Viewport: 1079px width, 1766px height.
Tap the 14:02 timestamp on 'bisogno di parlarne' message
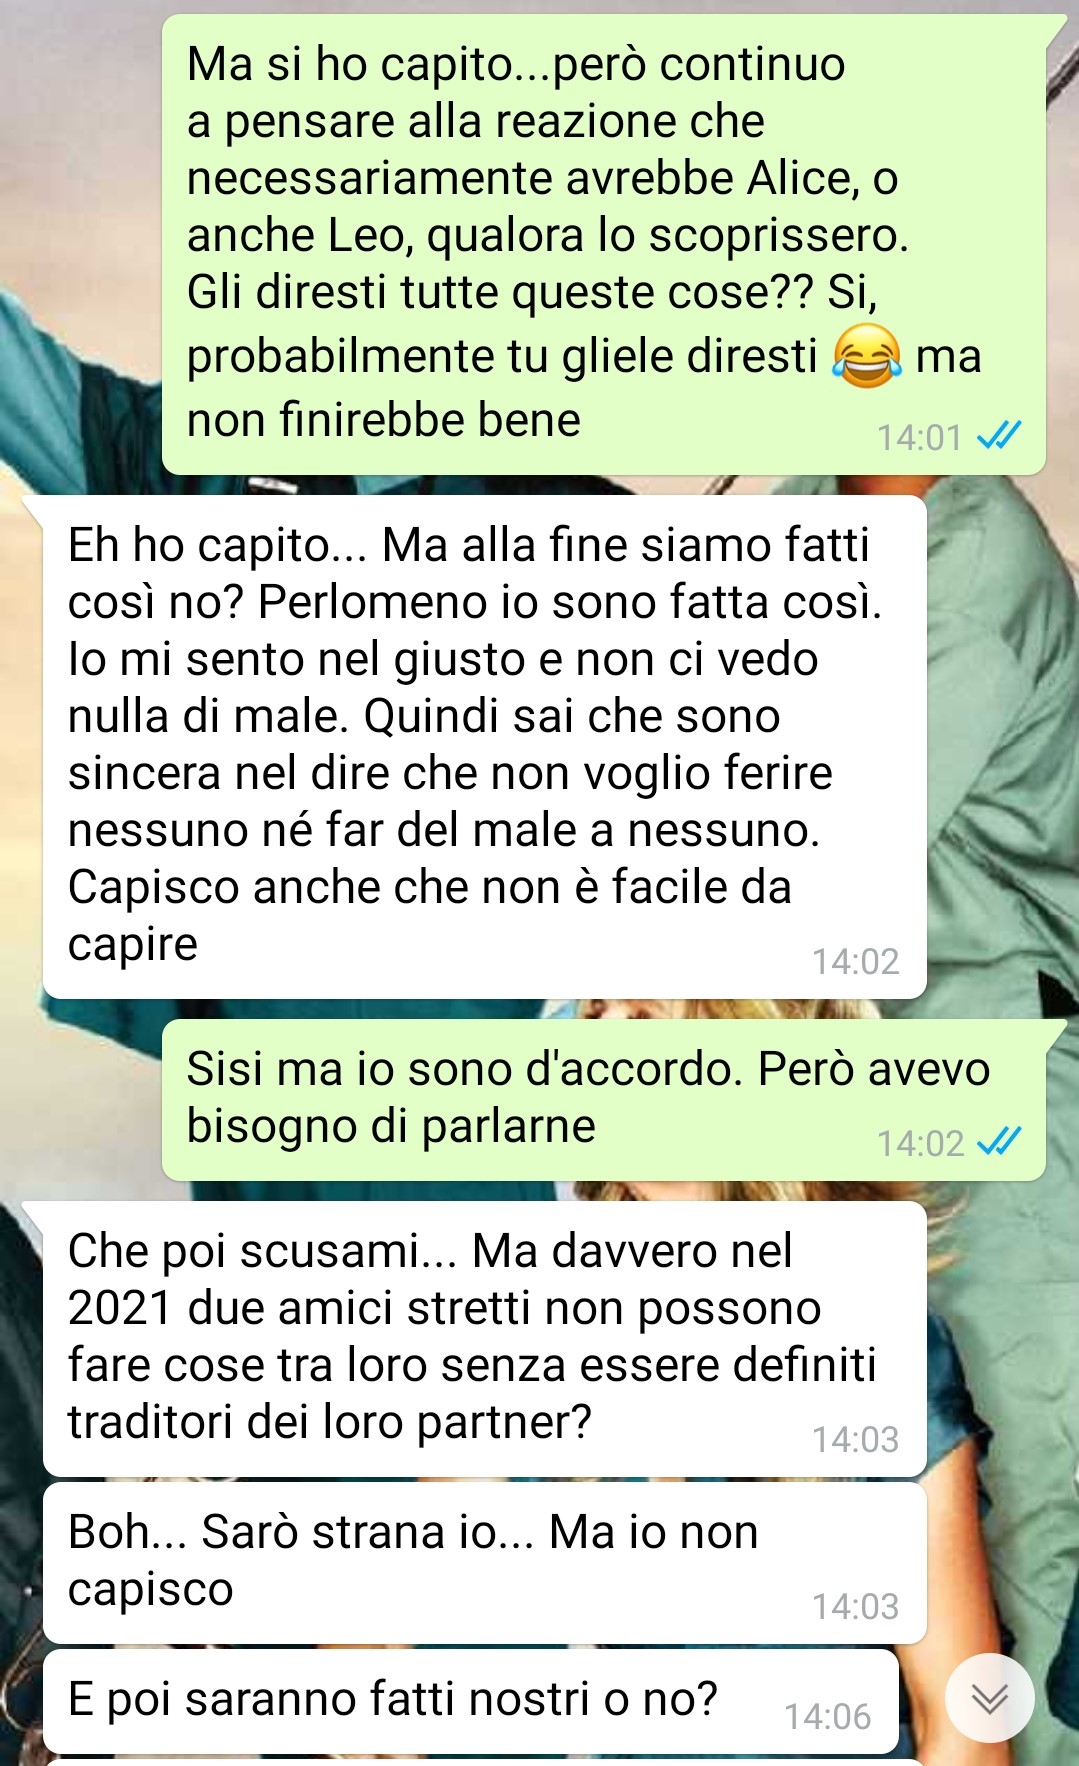point(919,1142)
